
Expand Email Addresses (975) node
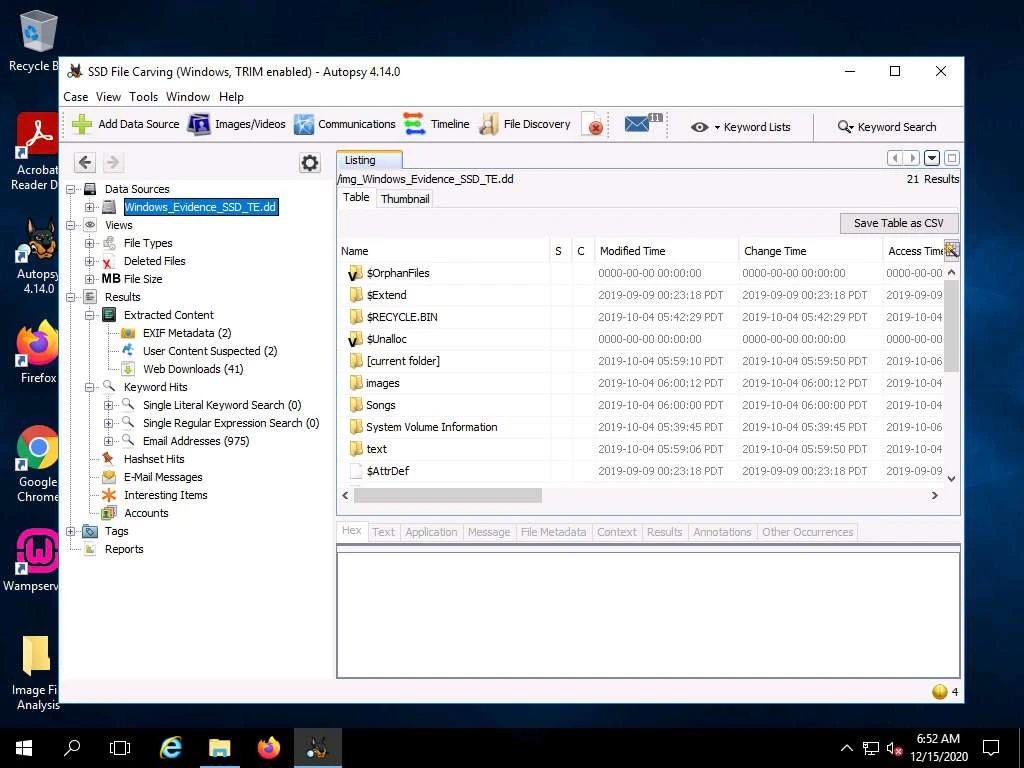coord(108,441)
